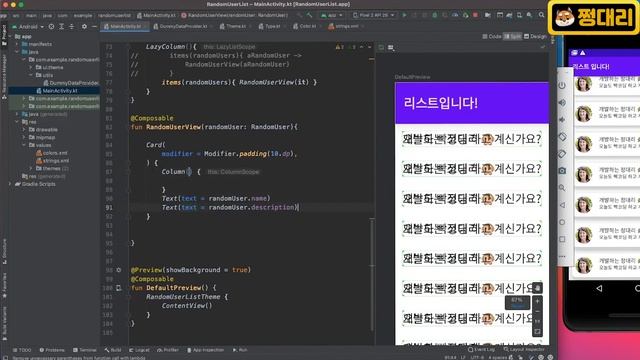Open the Pixel device selector dropdown
The width and height of the screenshot is (640, 360).
pos(373,15)
